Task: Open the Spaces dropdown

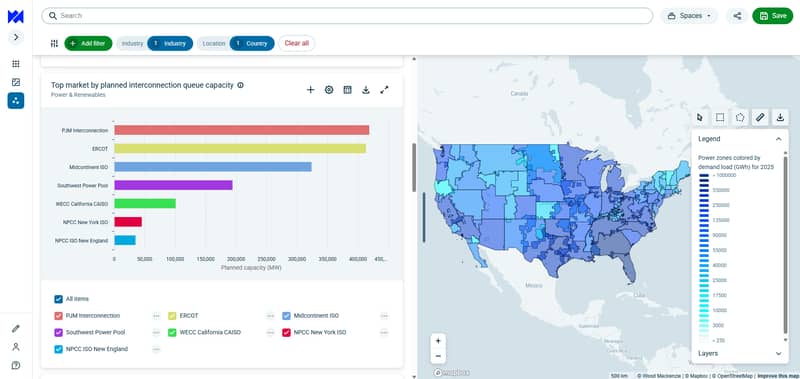Action: (x=689, y=16)
